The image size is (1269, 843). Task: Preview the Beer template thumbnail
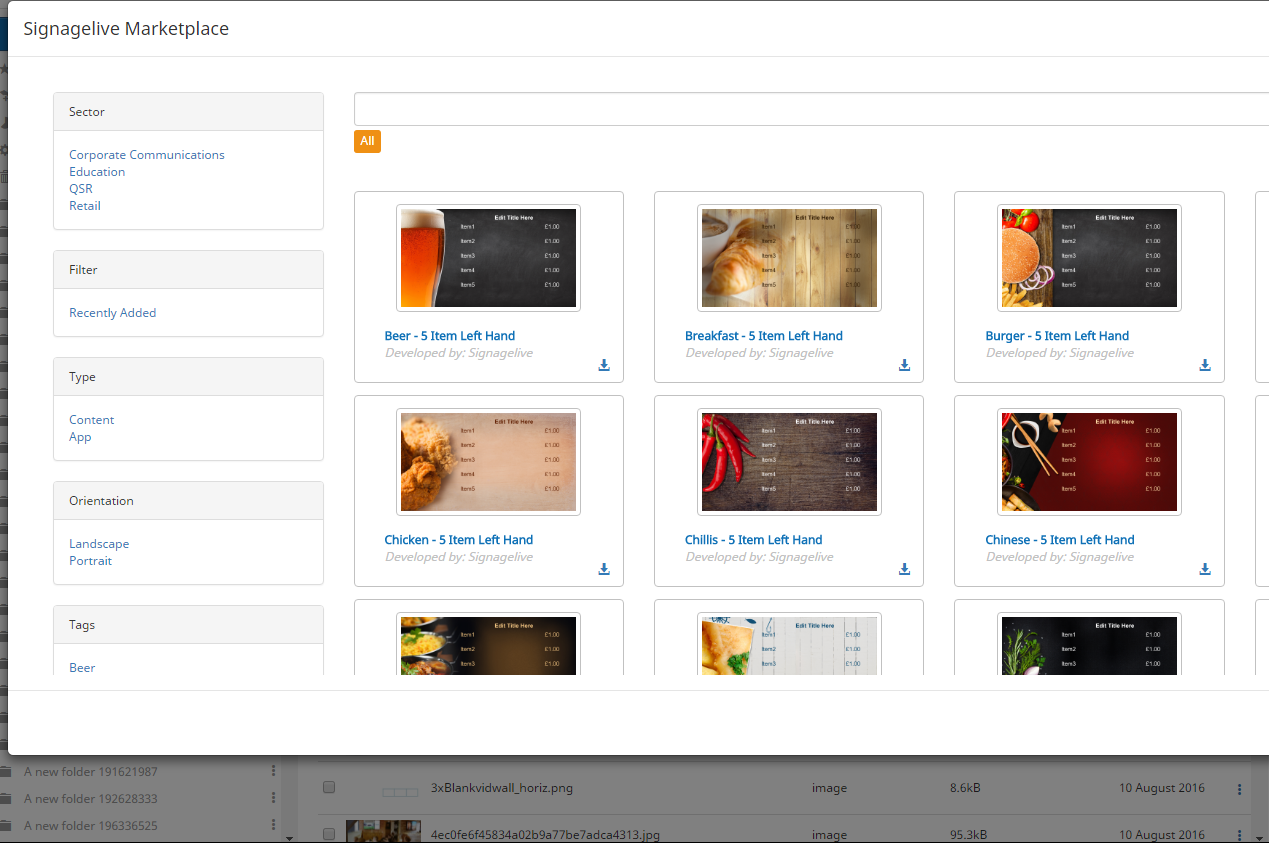pos(489,258)
